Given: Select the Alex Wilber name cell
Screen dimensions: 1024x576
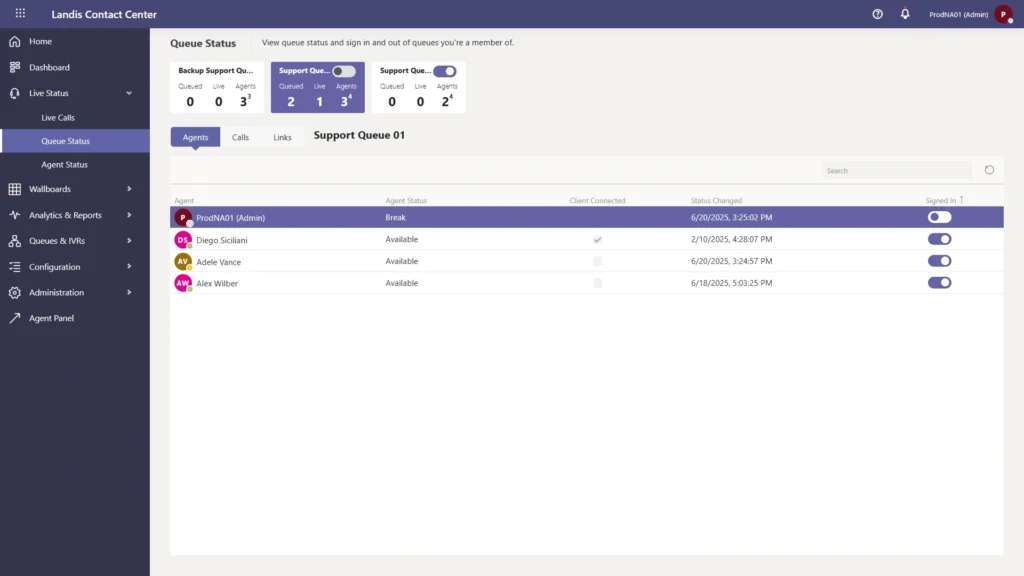Looking at the screenshot, I should pyautogui.click(x=217, y=283).
